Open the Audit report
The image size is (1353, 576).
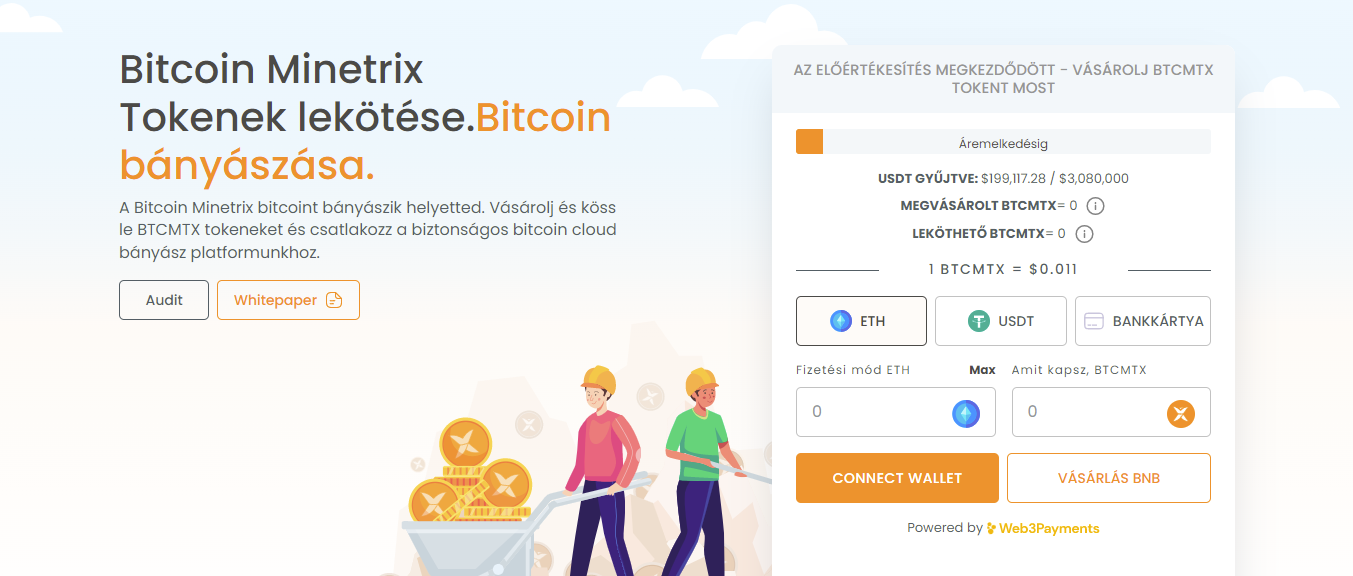point(164,300)
